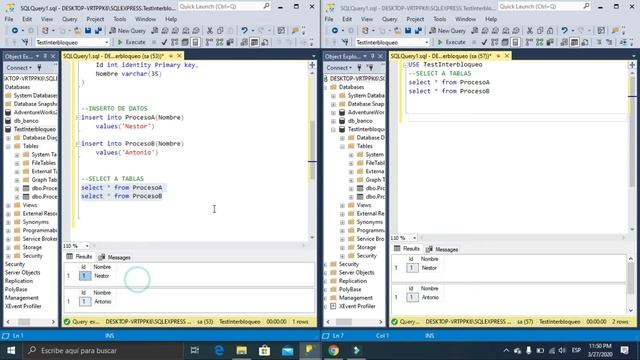Click the Save icon in left window toolbar

[x=88, y=31]
